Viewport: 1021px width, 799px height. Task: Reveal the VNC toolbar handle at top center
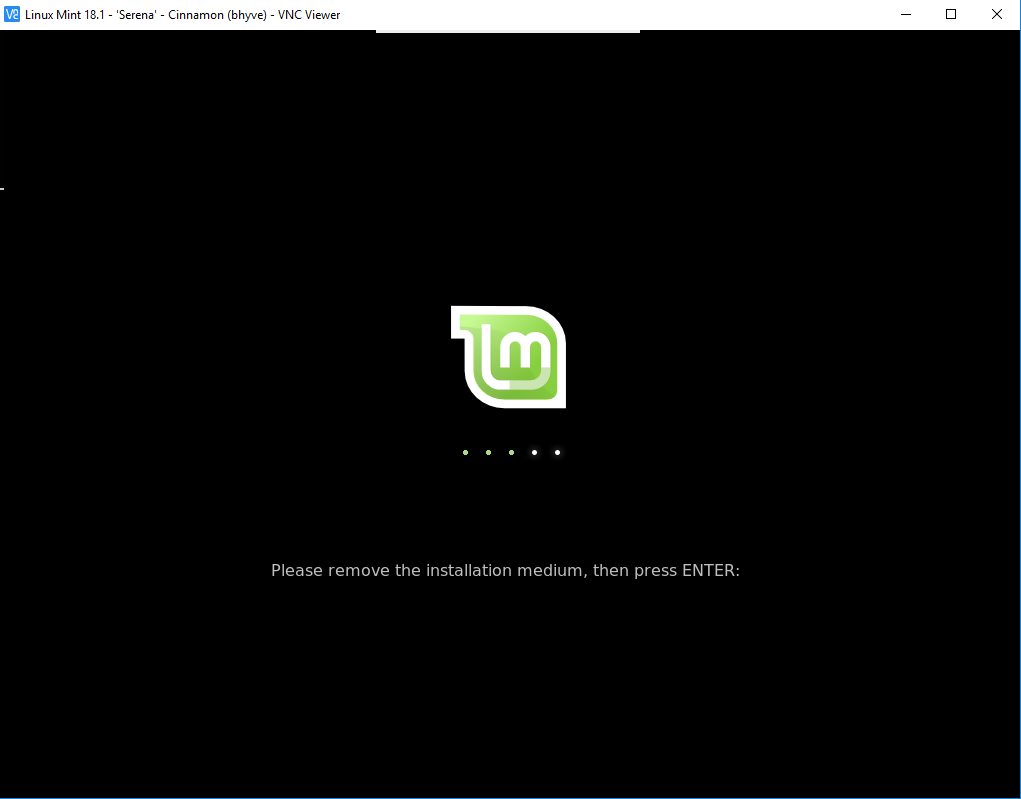pos(508,31)
